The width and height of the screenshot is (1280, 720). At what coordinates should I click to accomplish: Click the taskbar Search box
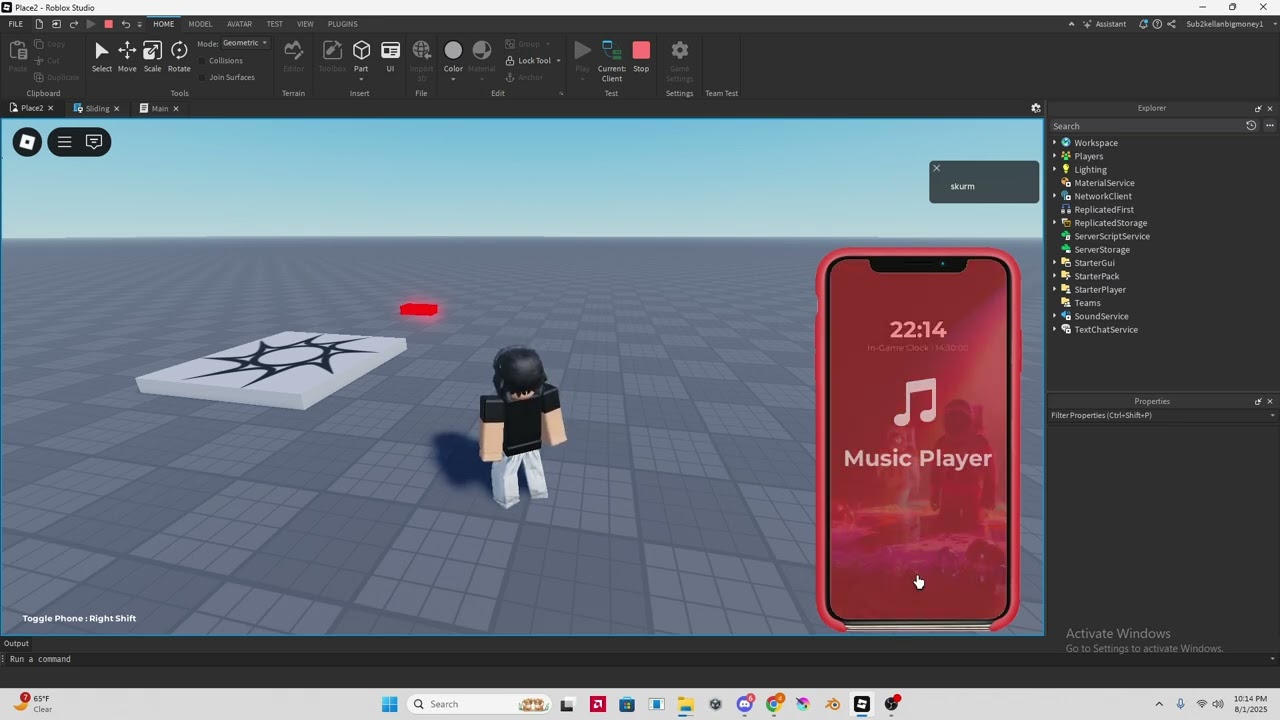[480, 704]
